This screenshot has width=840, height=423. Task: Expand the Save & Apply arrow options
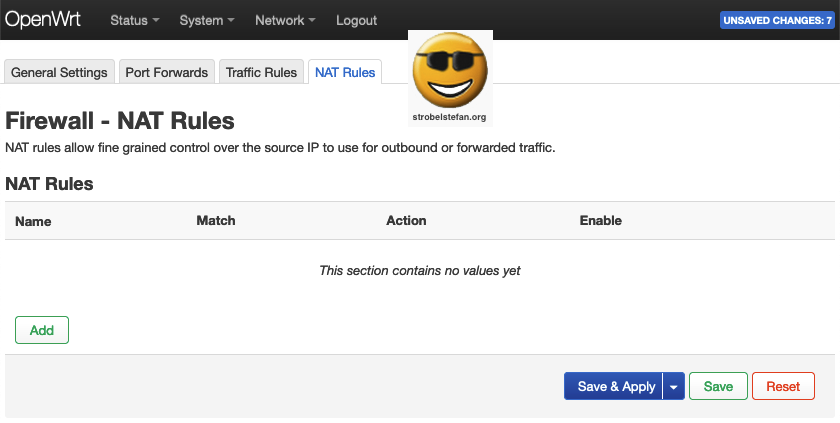coord(674,387)
